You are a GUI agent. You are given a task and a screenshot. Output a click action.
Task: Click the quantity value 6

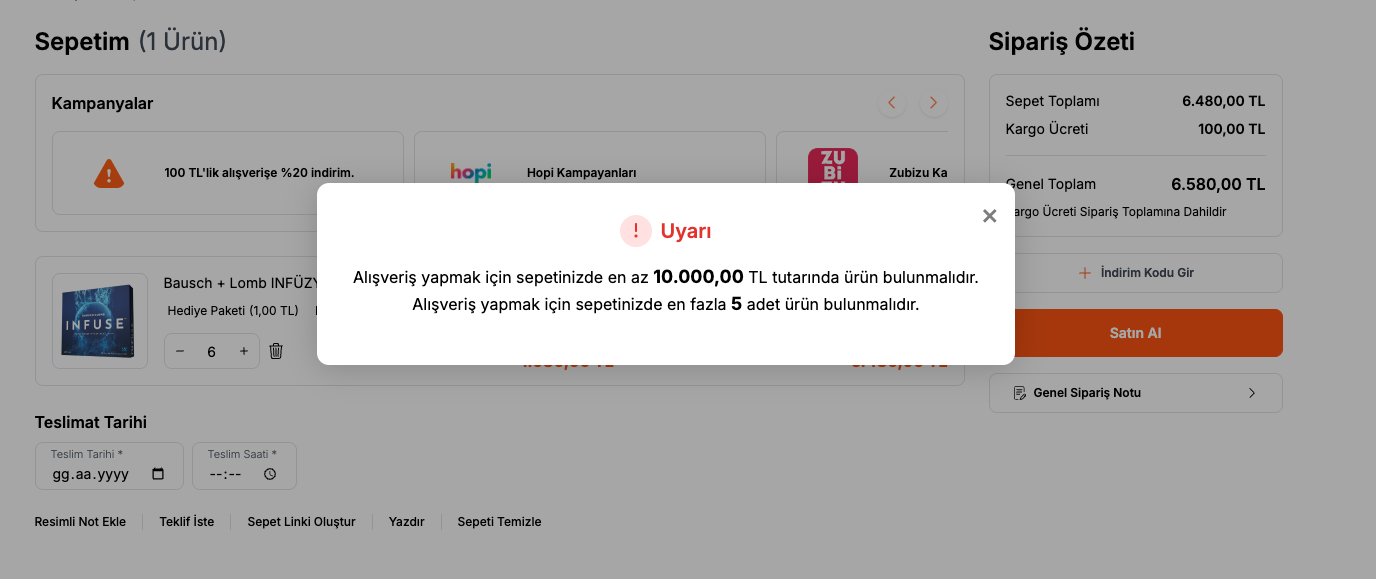pos(212,352)
